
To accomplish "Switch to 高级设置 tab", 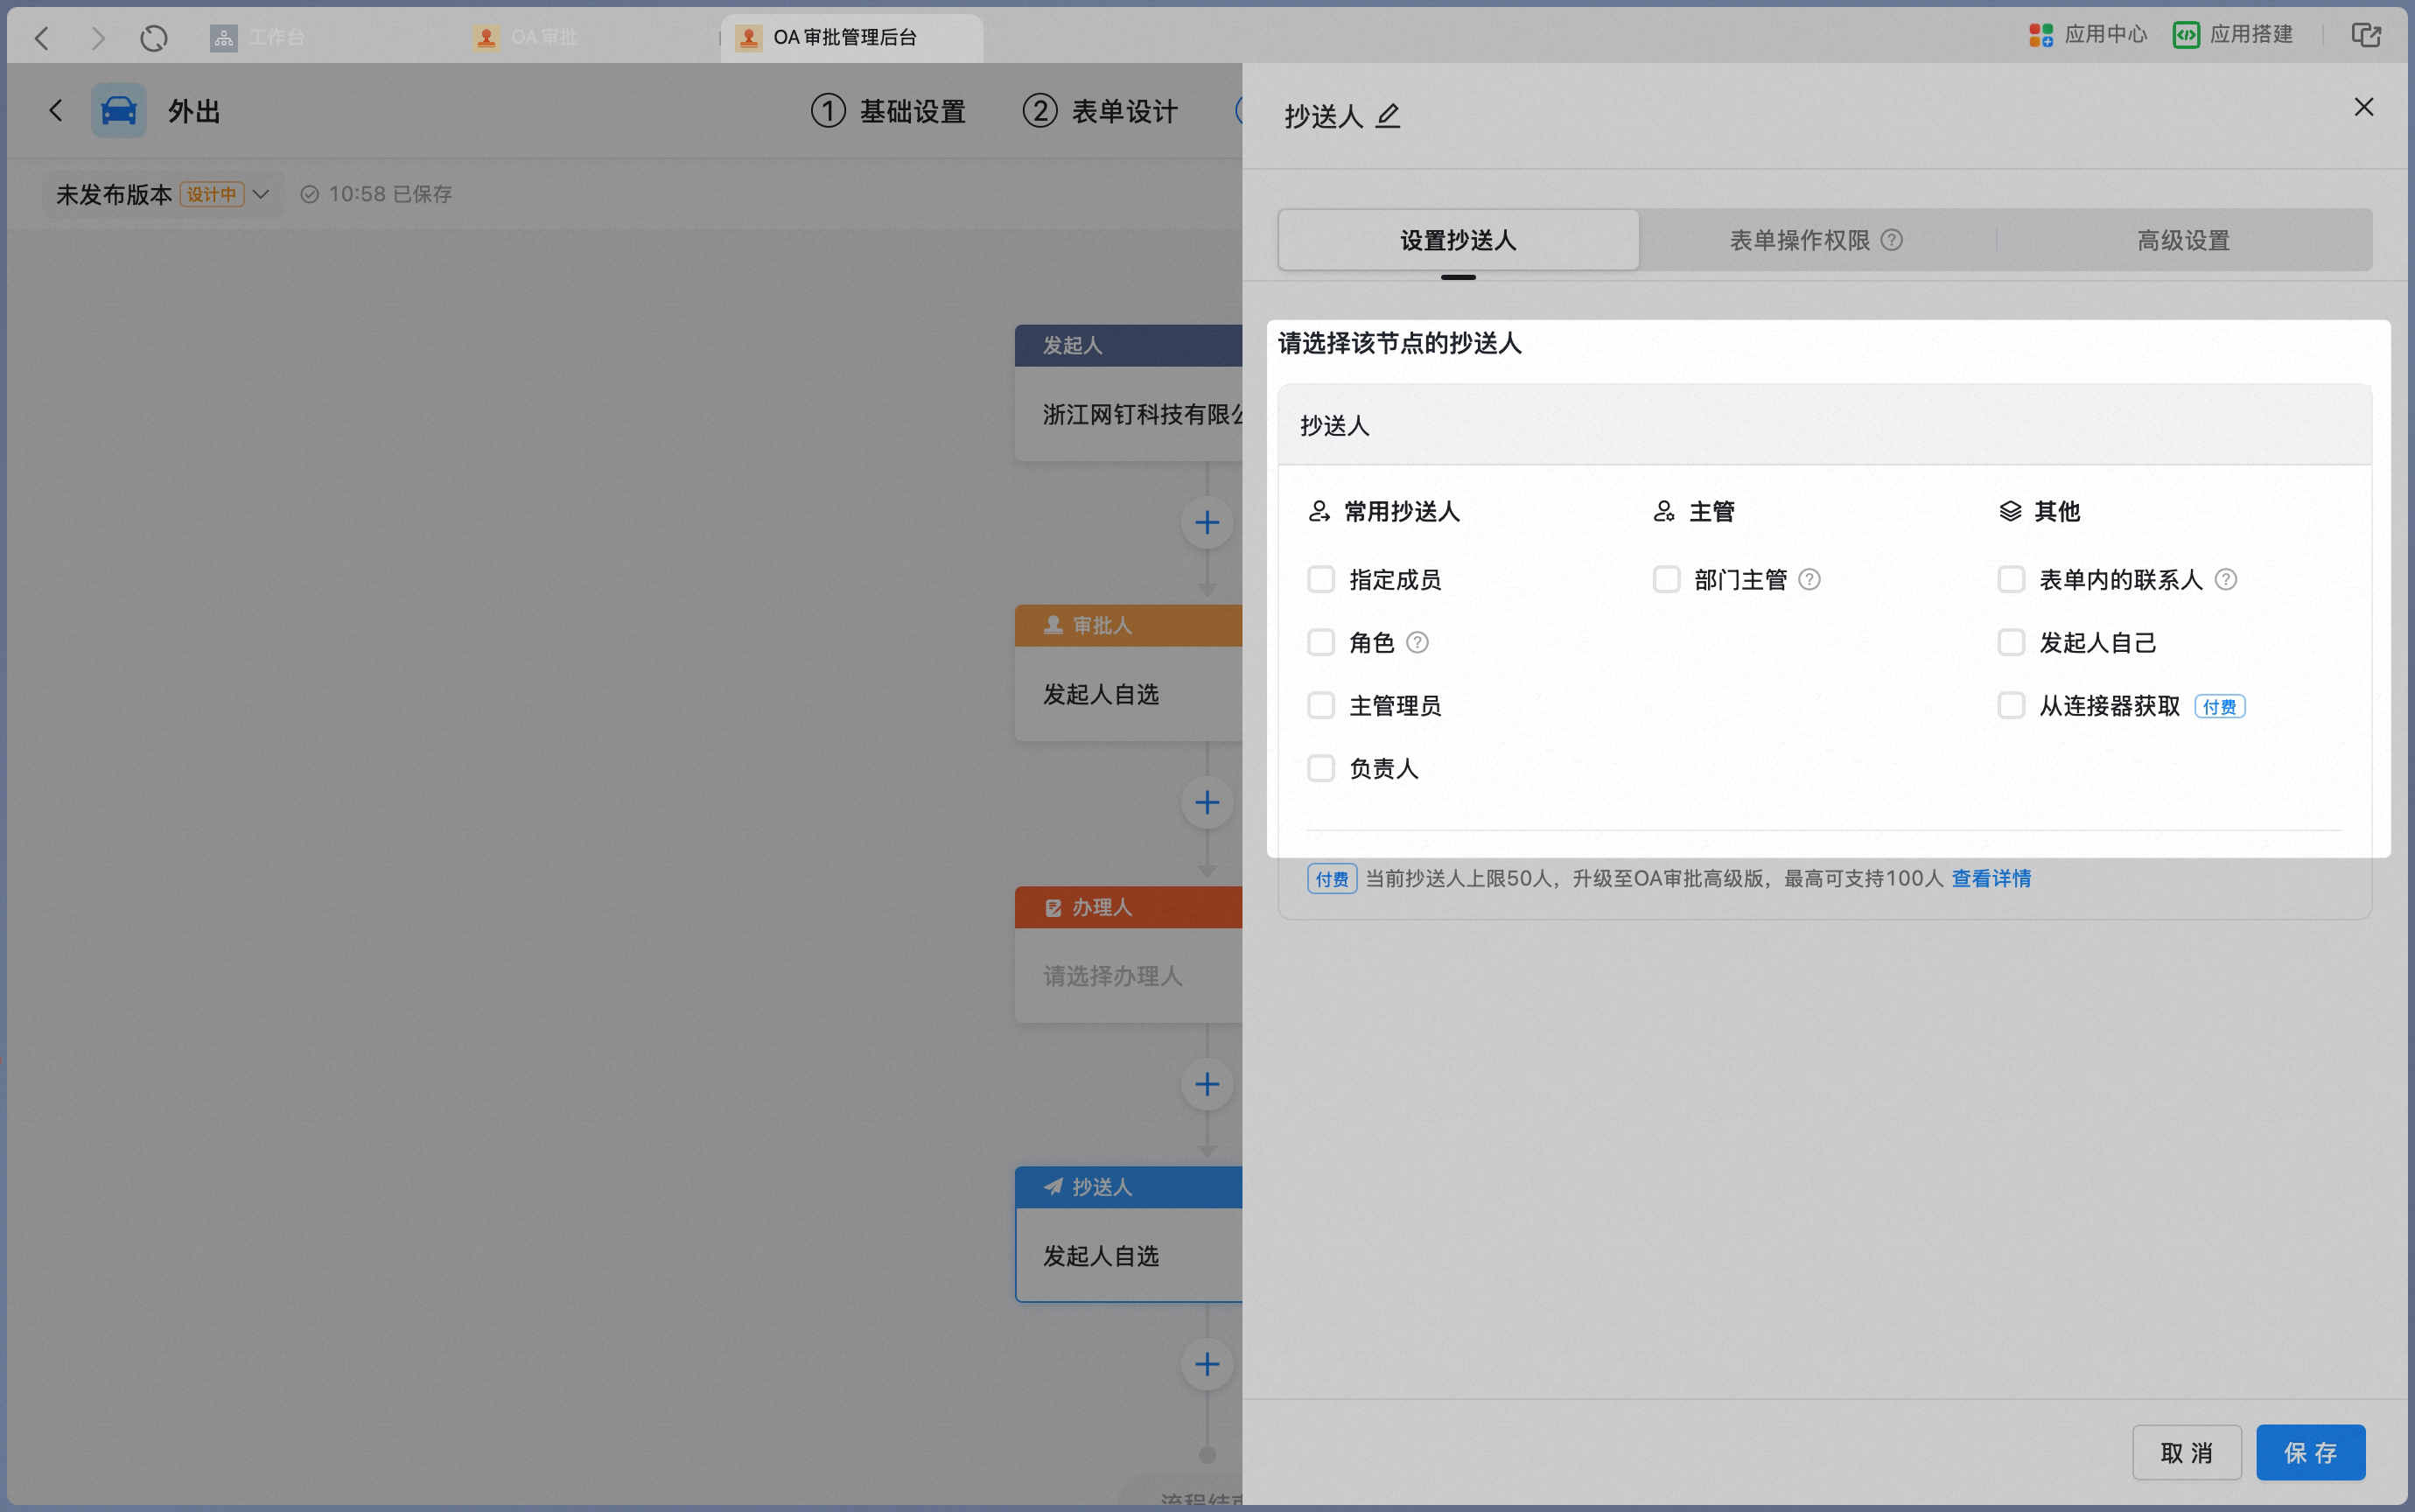I will (x=2183, y=240).
